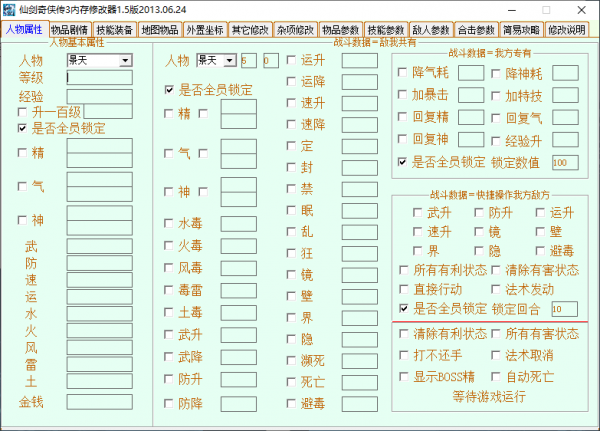600x431 pixels.
Task: Check the 防降 checkbox
Action: tap(168, 403)
